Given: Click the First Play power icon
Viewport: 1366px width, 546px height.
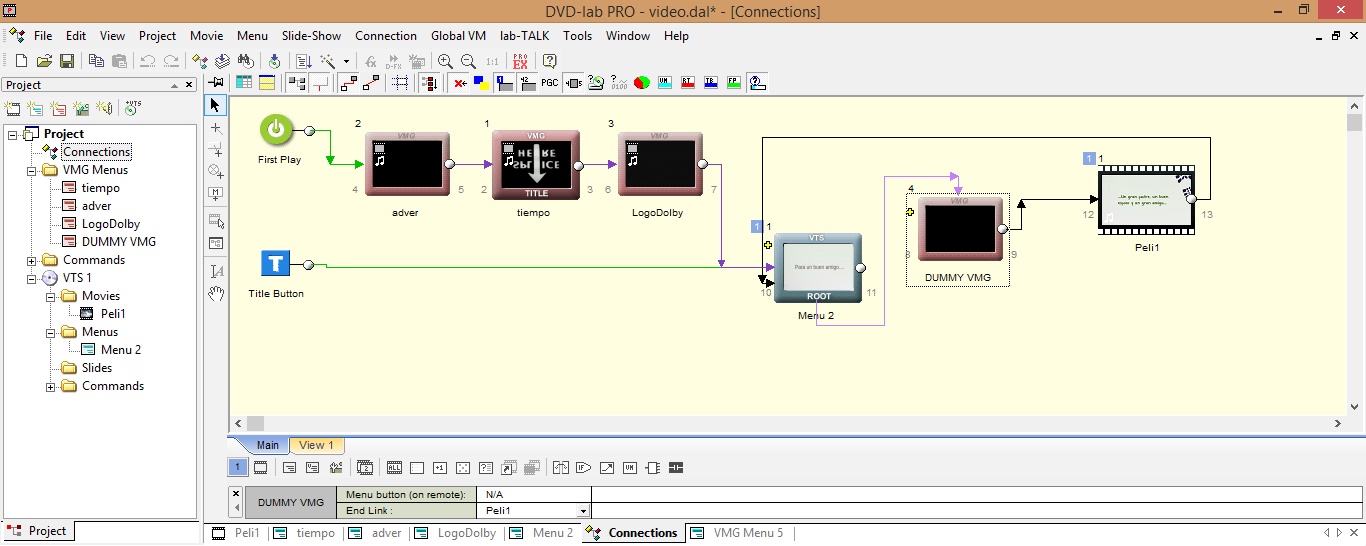Looking at the screenshot, I should 277,130.
